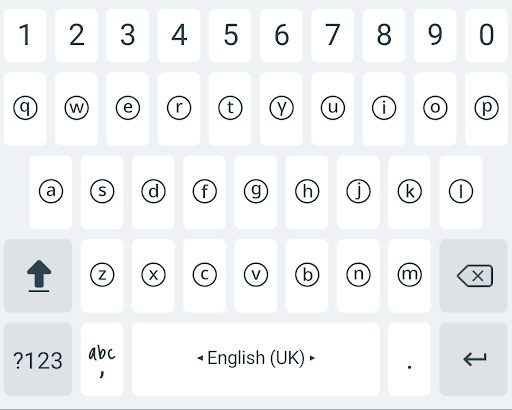Switch to symbols with the ?123 key
Screen dimensions: 512x410
(x=38, y=359)
